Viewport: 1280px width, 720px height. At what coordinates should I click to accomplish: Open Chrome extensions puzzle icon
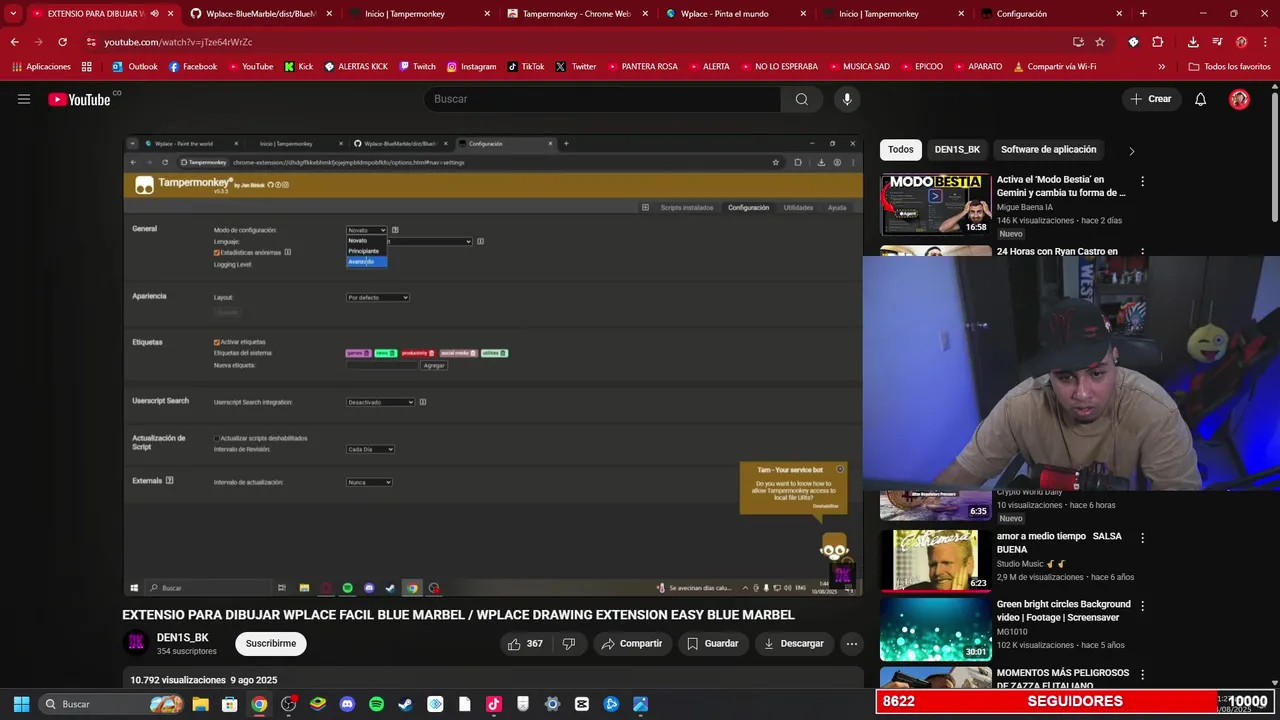(x=1158, y=42)
